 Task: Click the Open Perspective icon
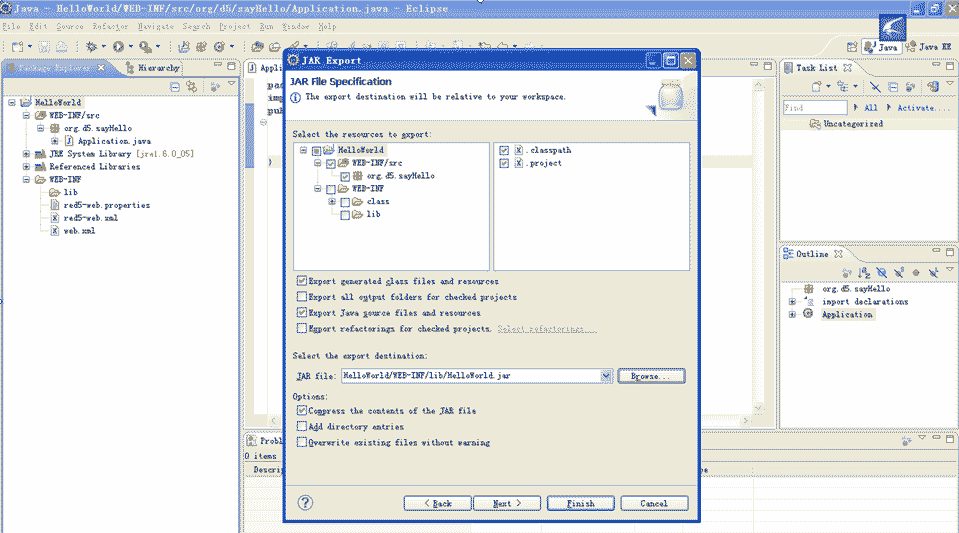[852, 47]
